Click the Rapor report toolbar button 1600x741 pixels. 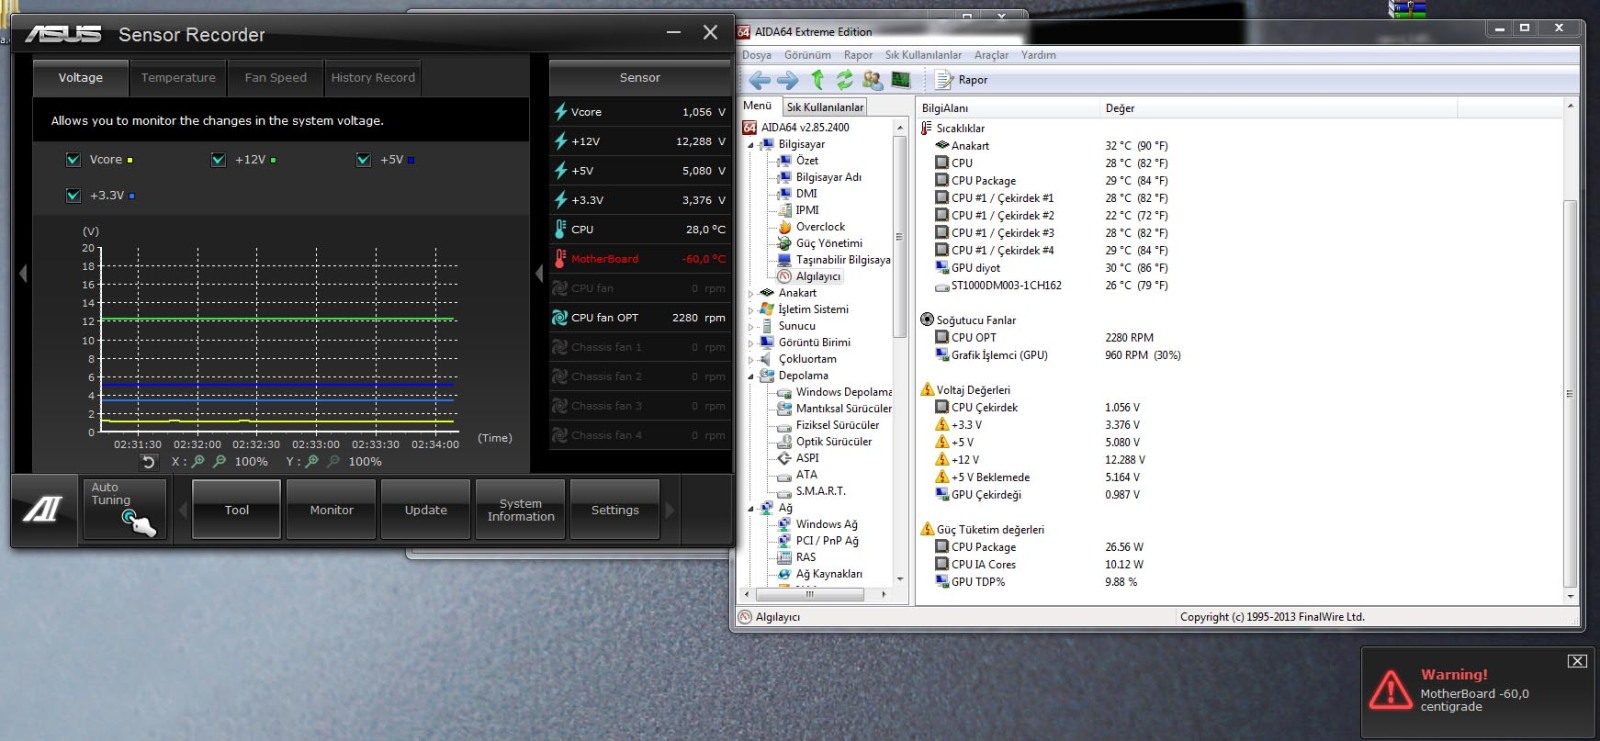click(x=961, y=80)
